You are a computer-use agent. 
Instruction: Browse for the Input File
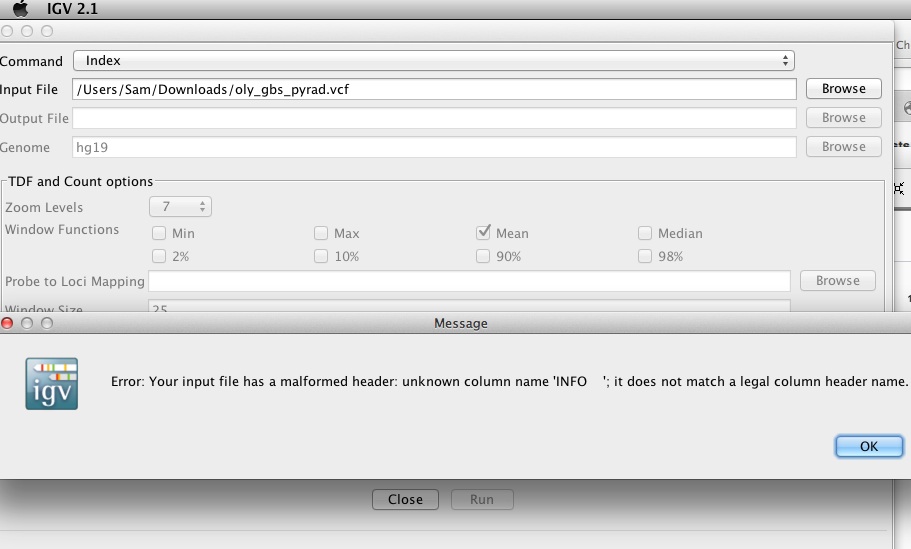[844, 89]
